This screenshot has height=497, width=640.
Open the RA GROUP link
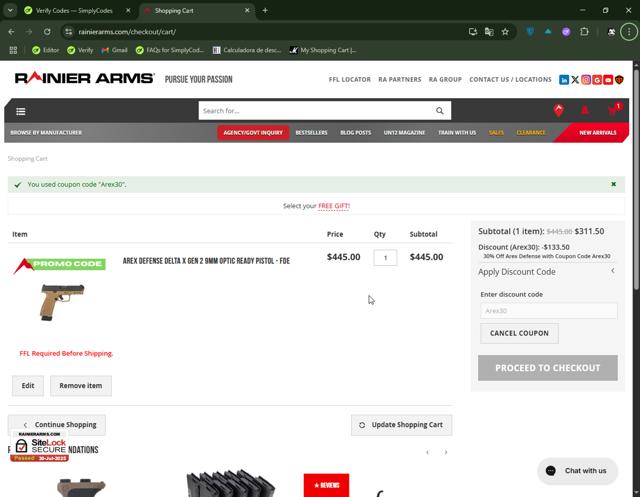pos(445,80)
